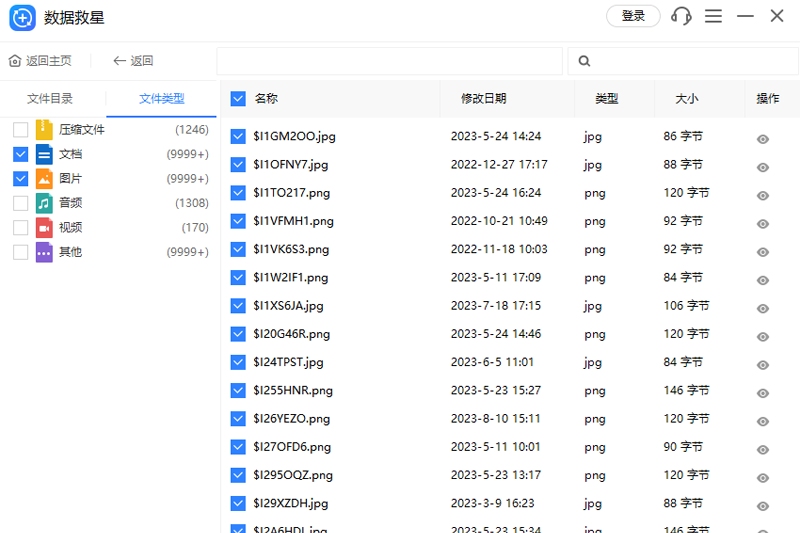Uncheck the $I1VFMH1.png file checkbox
Image resolution: width=800 pixels, height=533 pixels.
(x=238, y=221)
